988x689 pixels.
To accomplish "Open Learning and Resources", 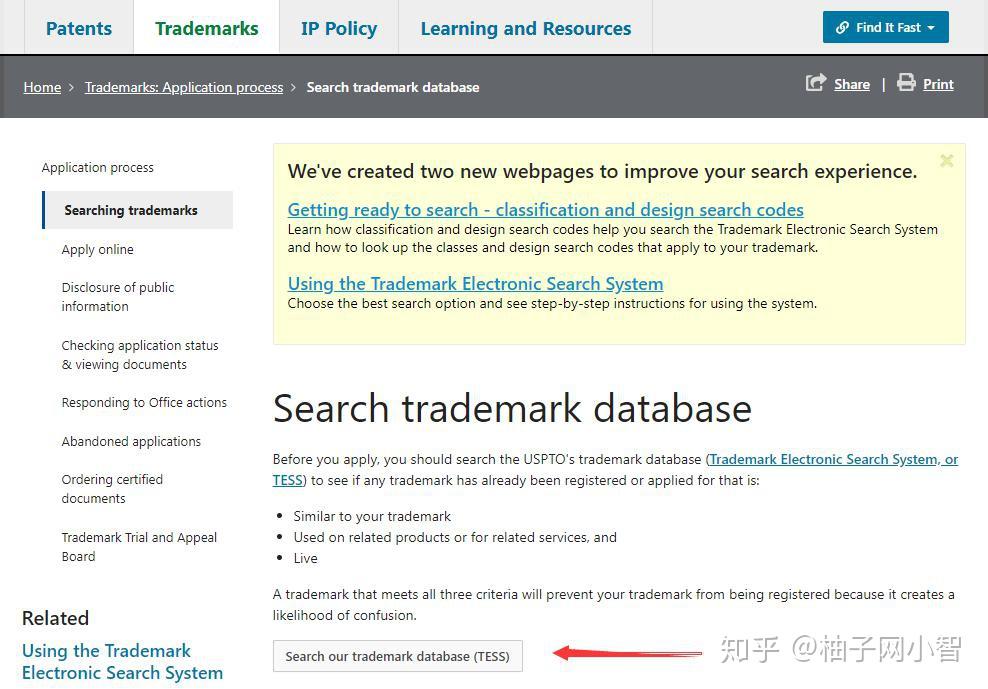I will point(525,28).
